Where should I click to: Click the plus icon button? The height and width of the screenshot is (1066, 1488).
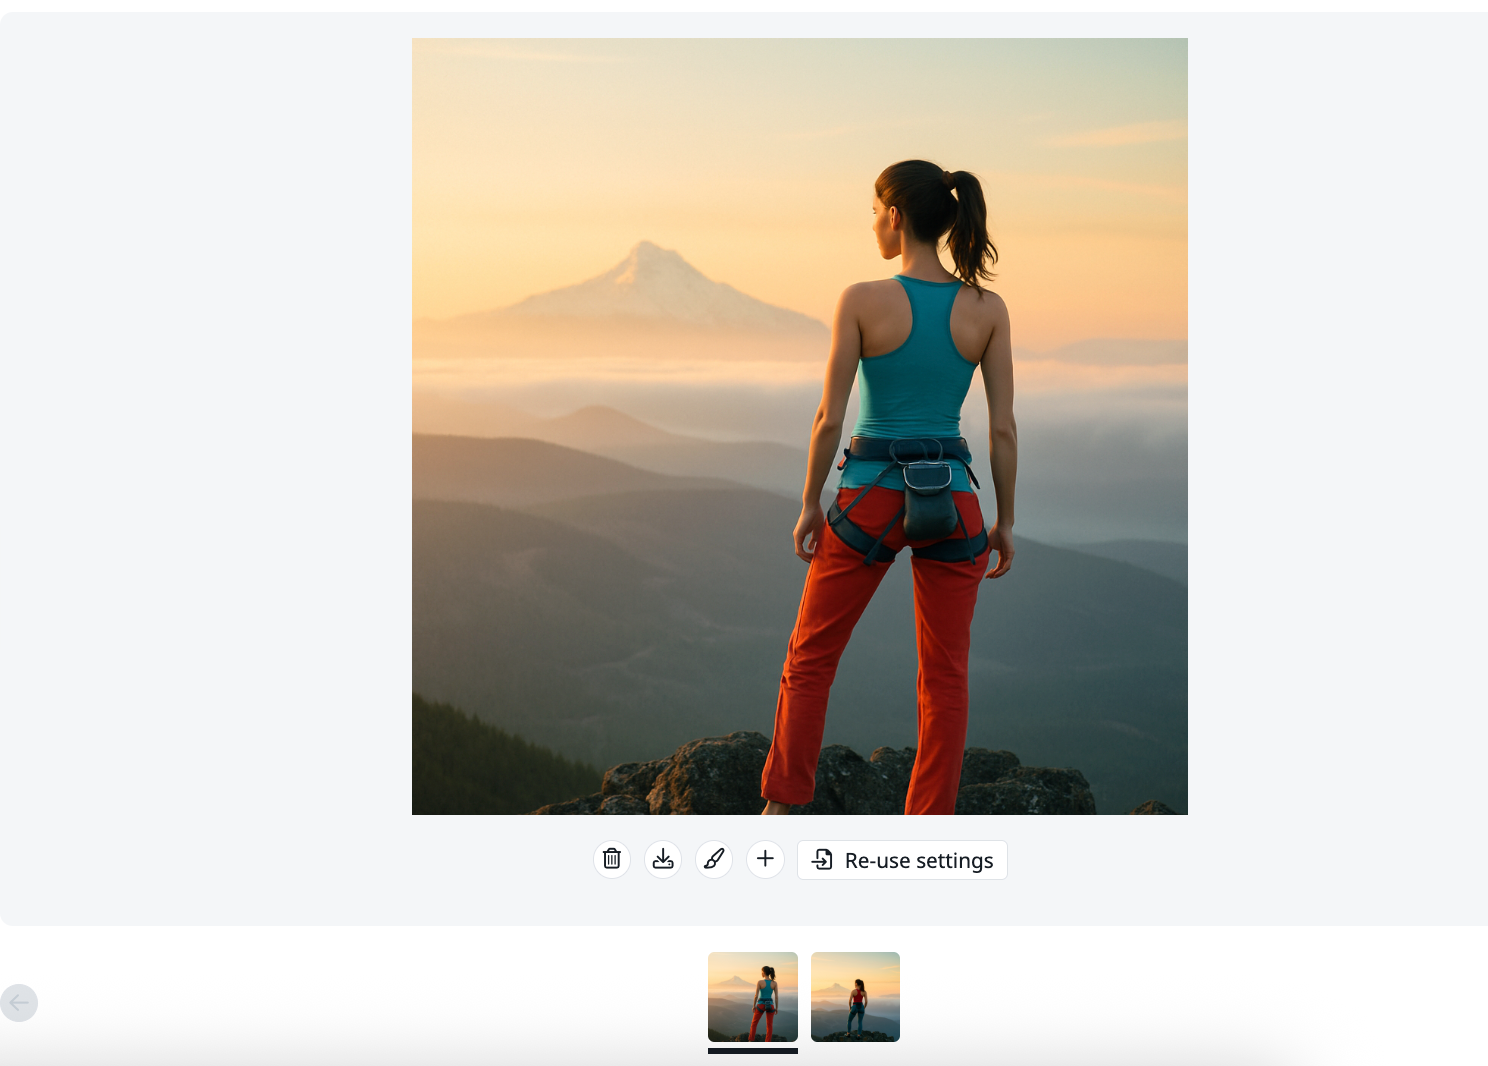(x=765, y=859)
